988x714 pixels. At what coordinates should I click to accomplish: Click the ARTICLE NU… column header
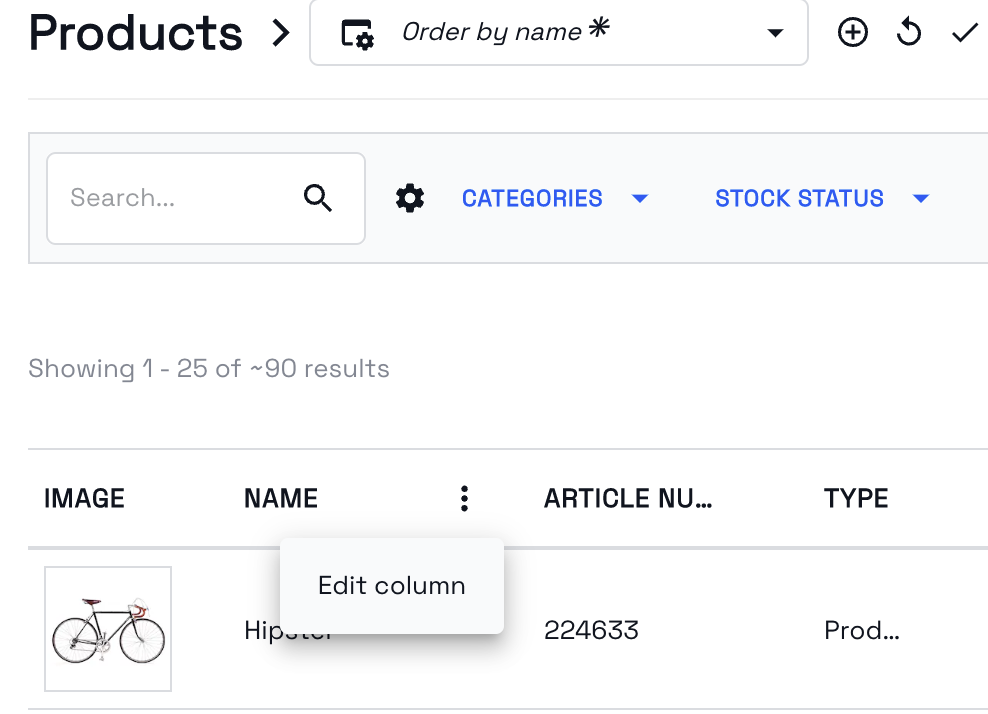pos(628,498)
